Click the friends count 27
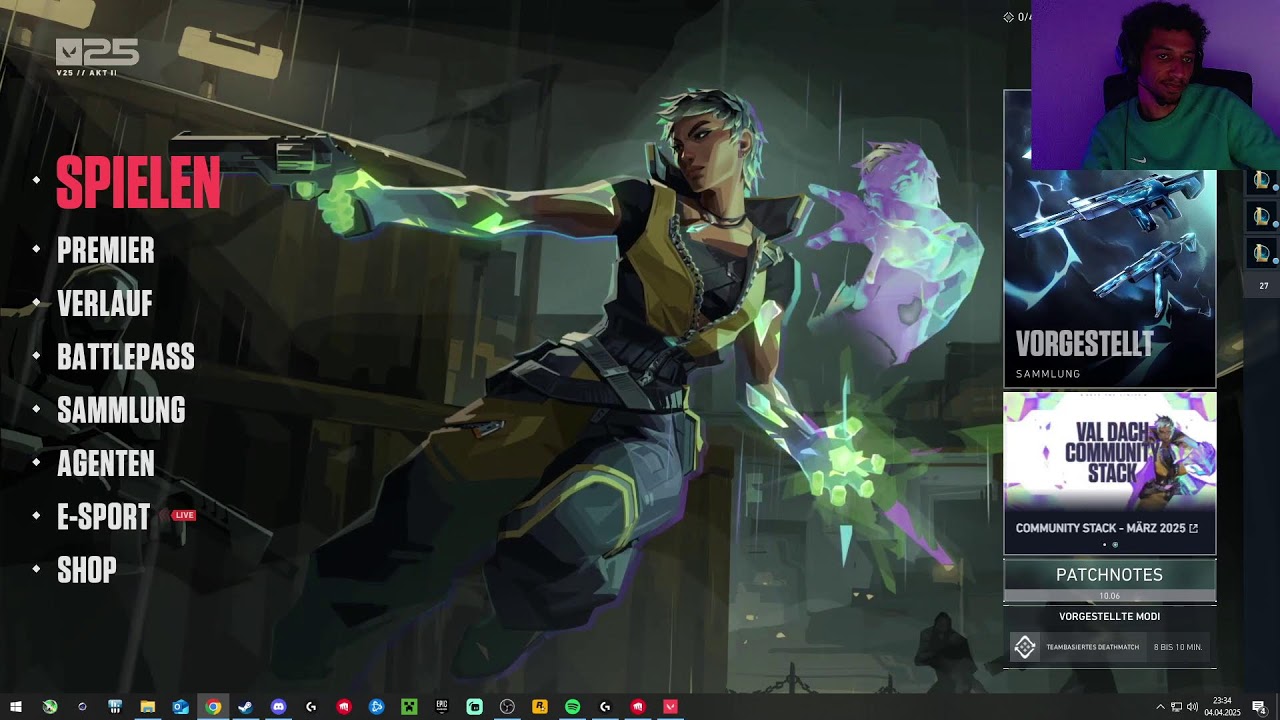The width and height of the screenshot is (1280, 720). [x=1263, y=286]
